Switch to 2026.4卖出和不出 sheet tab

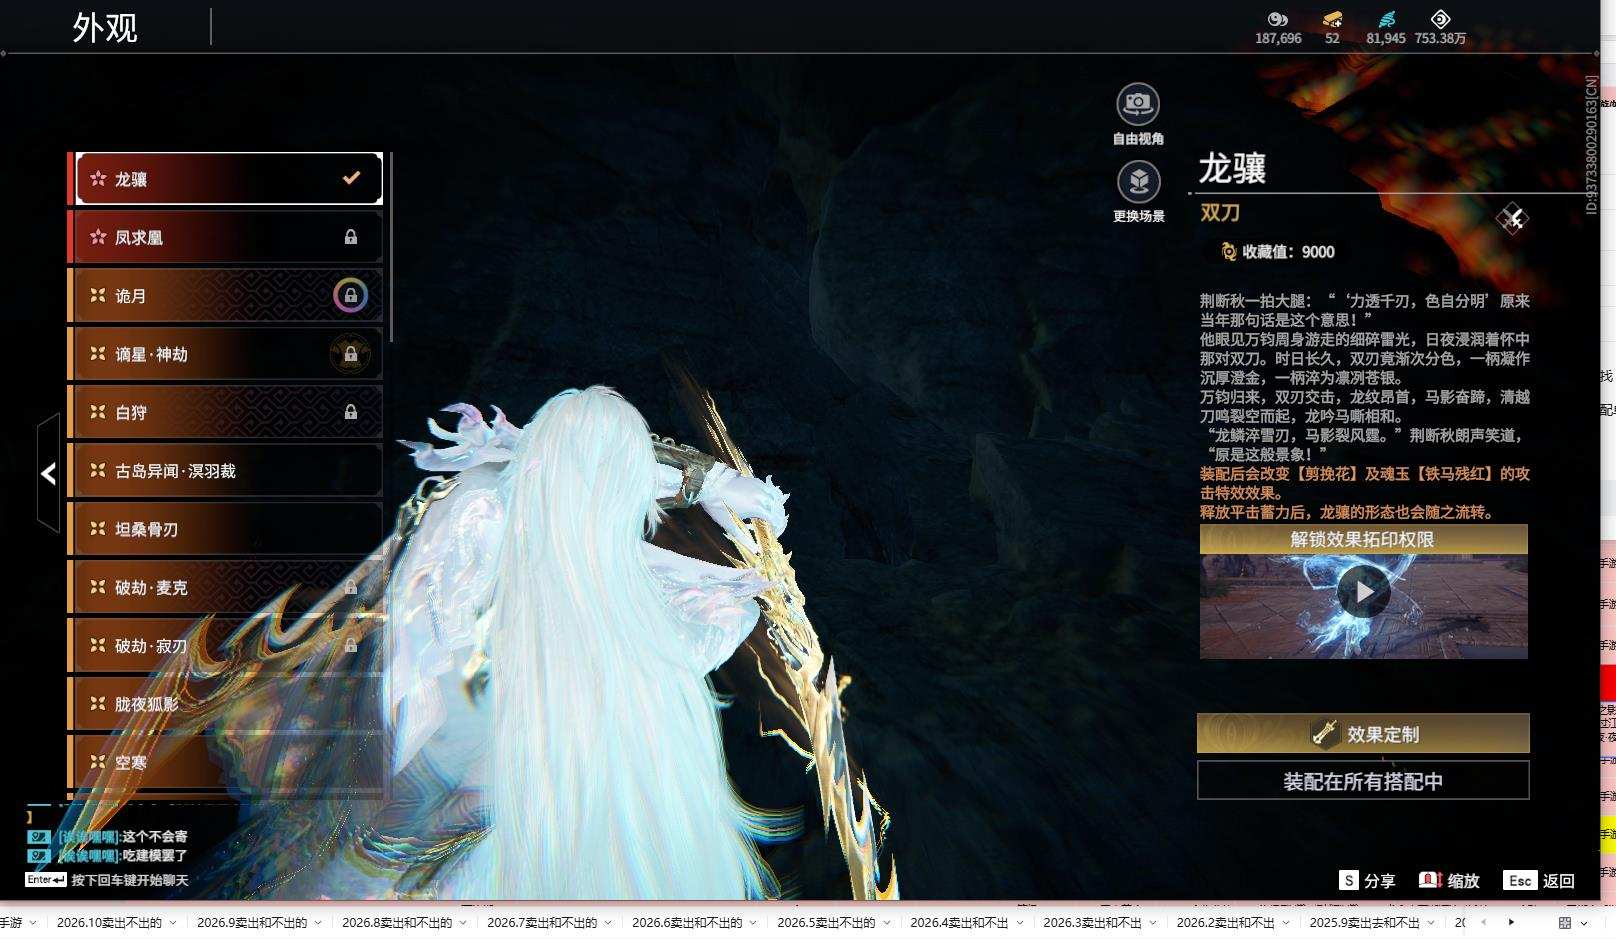tap(959, 923)
